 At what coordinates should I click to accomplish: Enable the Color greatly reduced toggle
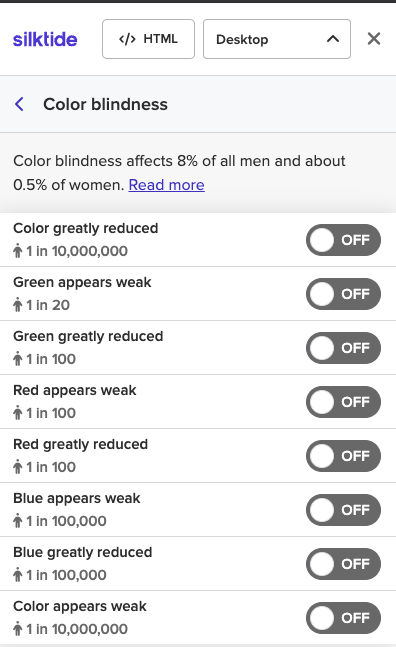point(343,240)
